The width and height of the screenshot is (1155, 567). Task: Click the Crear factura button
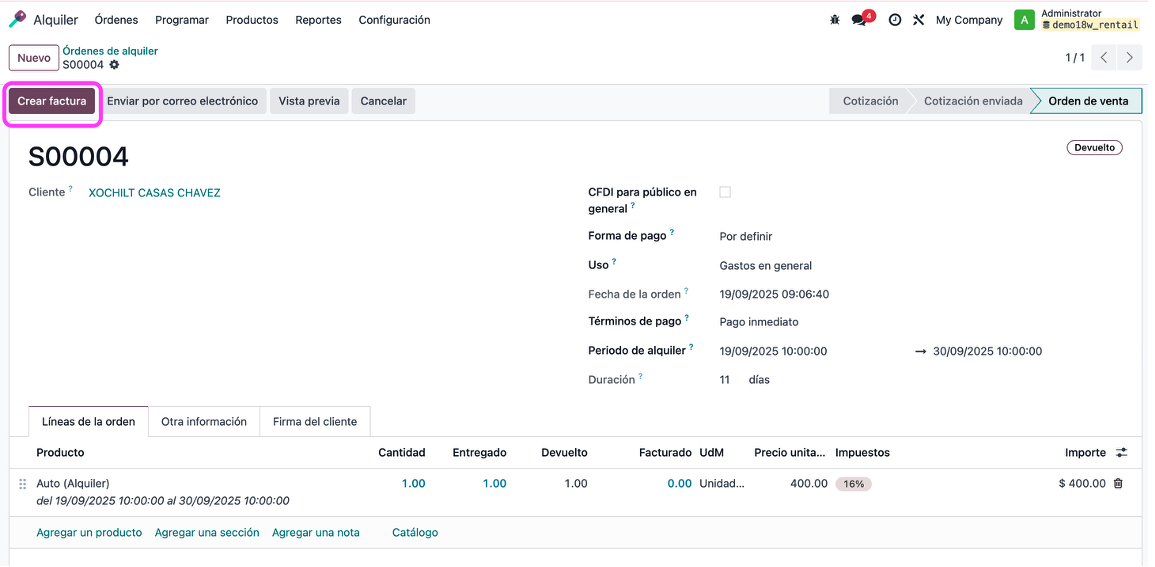tap(52, 101)
